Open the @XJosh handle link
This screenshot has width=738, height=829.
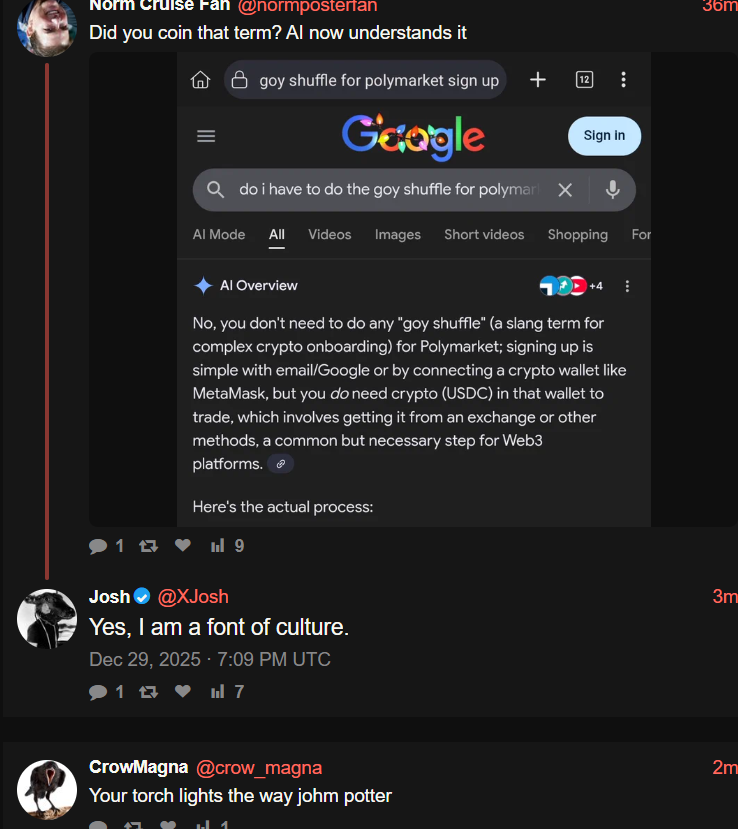193,597
